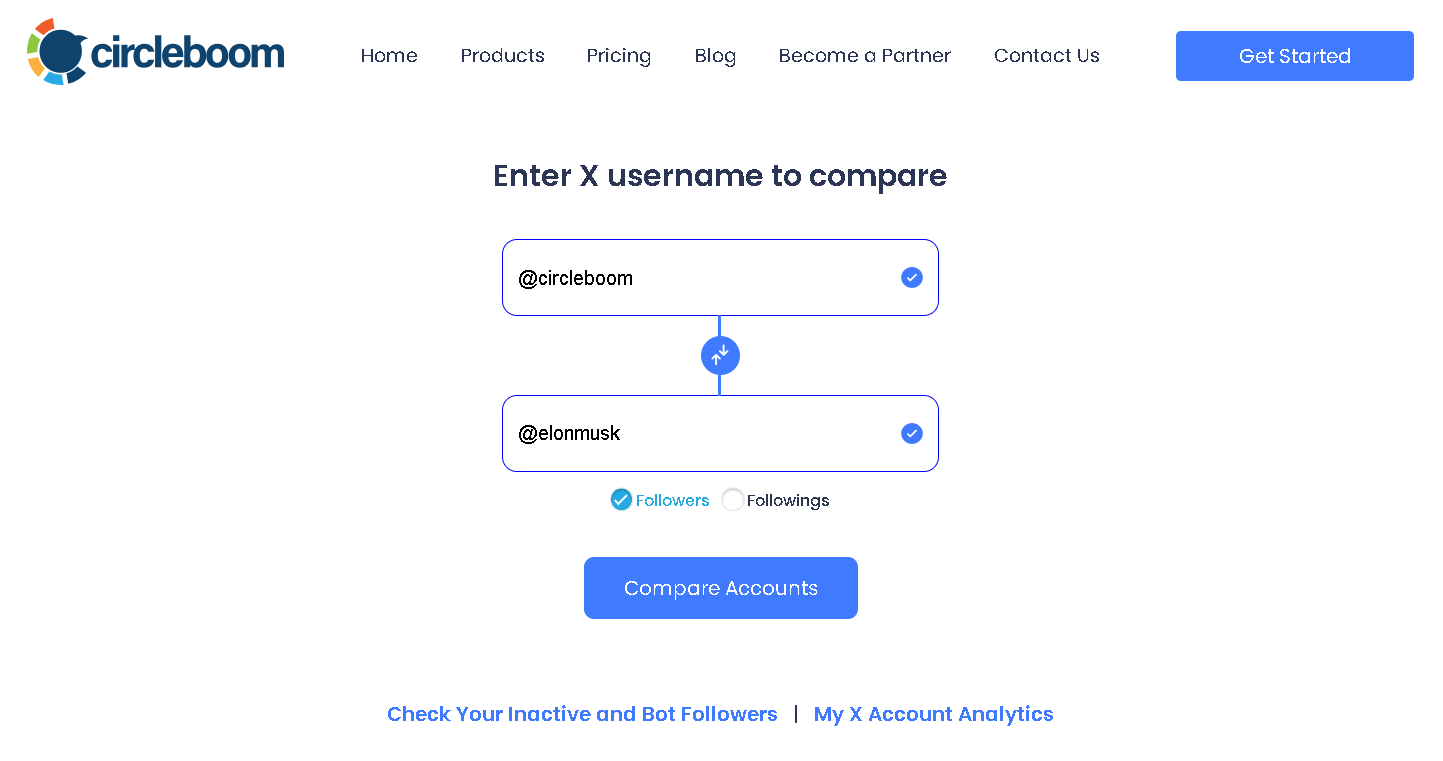Image resolution: width=1443 pixels, height=761 pixels.
Task: Toggle the comparison mode to Followings
Action: (733, 499)
